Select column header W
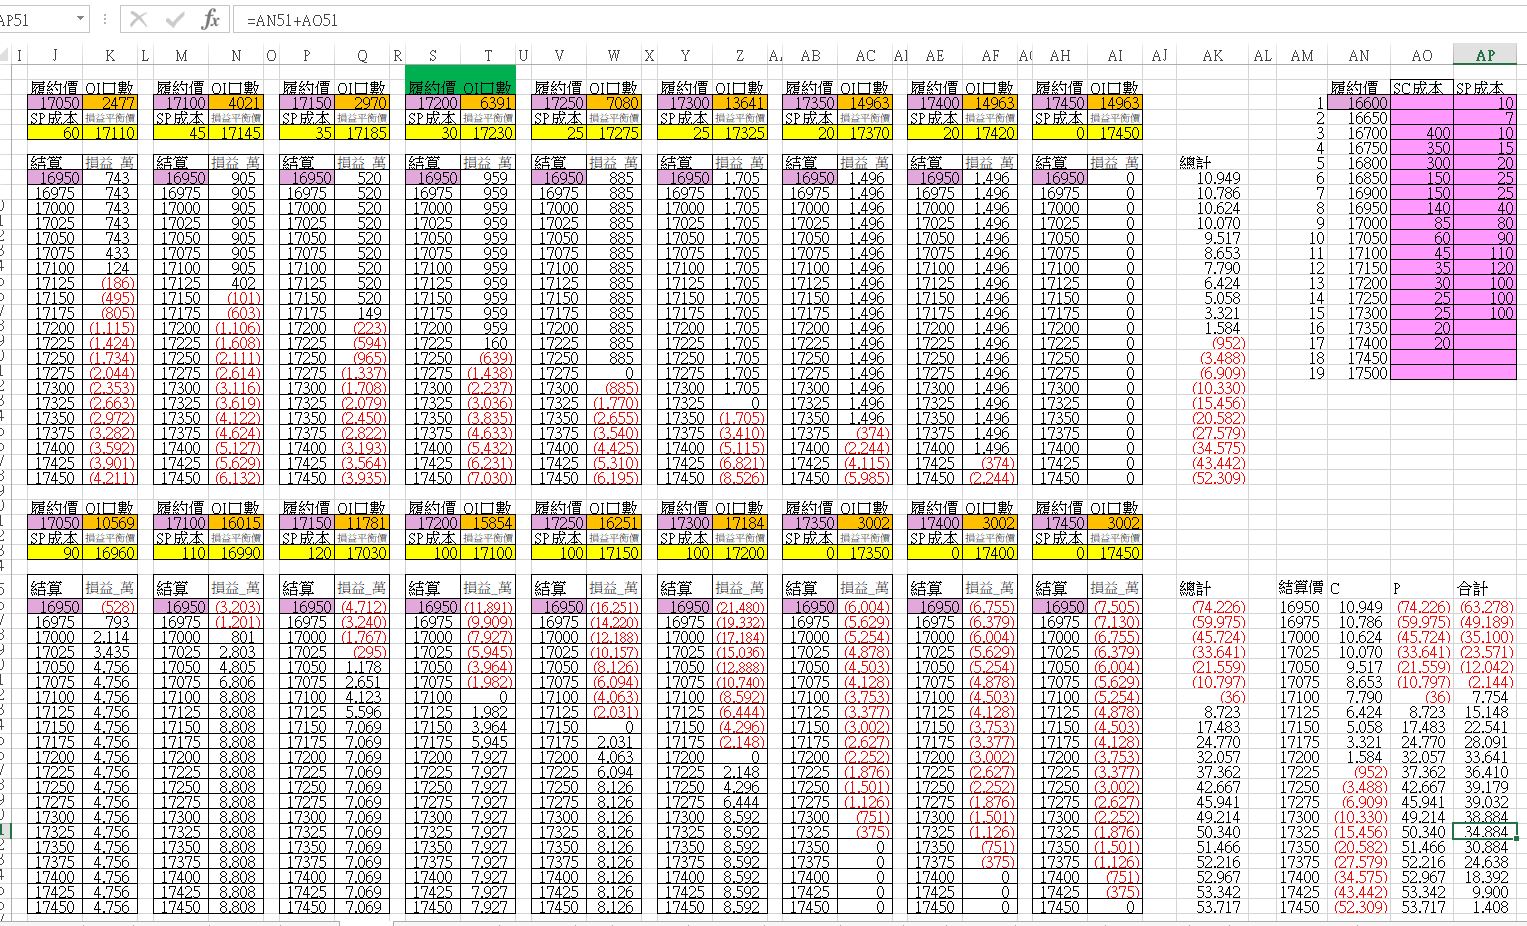Screen dimensions: 1527x926 613,56
